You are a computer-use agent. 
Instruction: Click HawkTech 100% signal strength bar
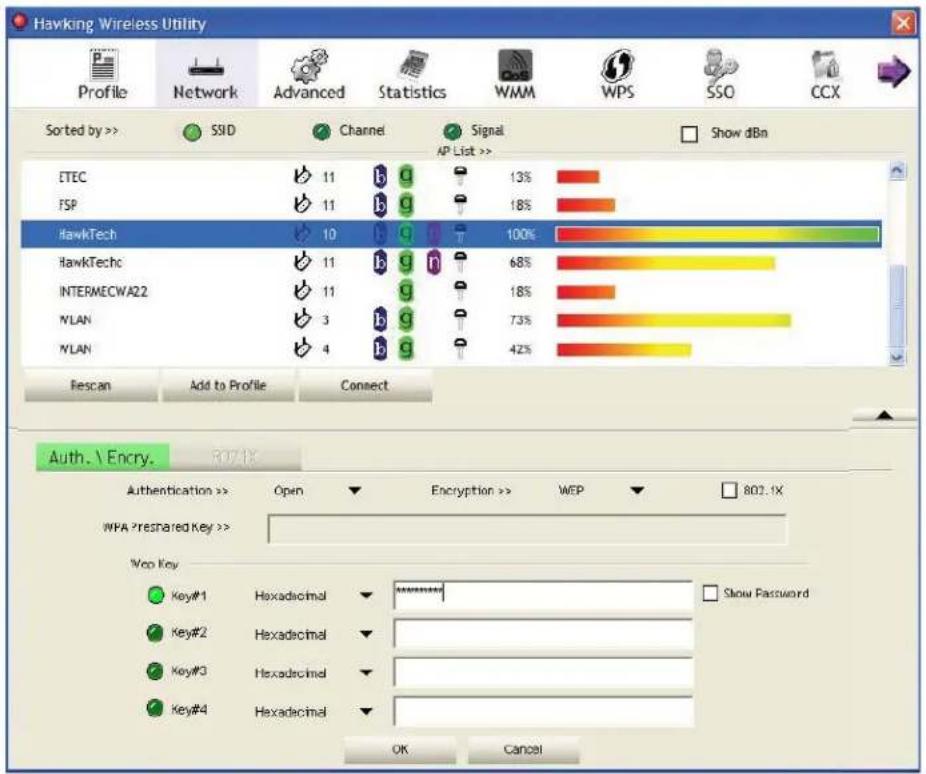click(x=718, y=234)
